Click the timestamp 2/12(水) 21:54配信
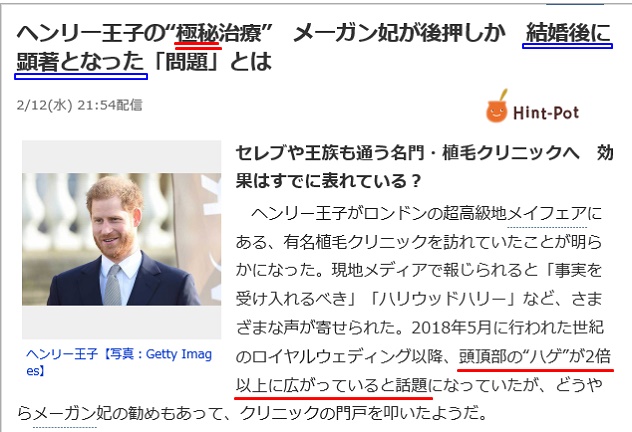 coord(79,105)
